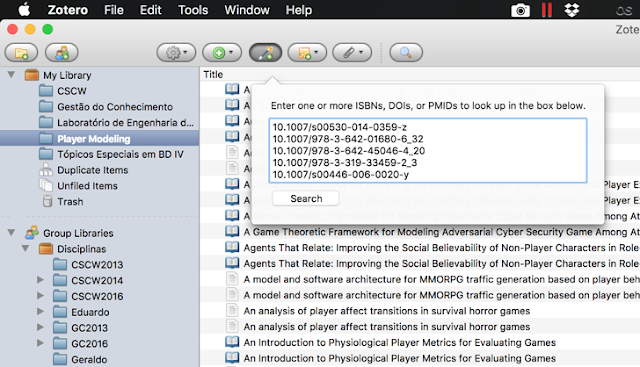Open the Window menu
640x367 pixels.
247,9
